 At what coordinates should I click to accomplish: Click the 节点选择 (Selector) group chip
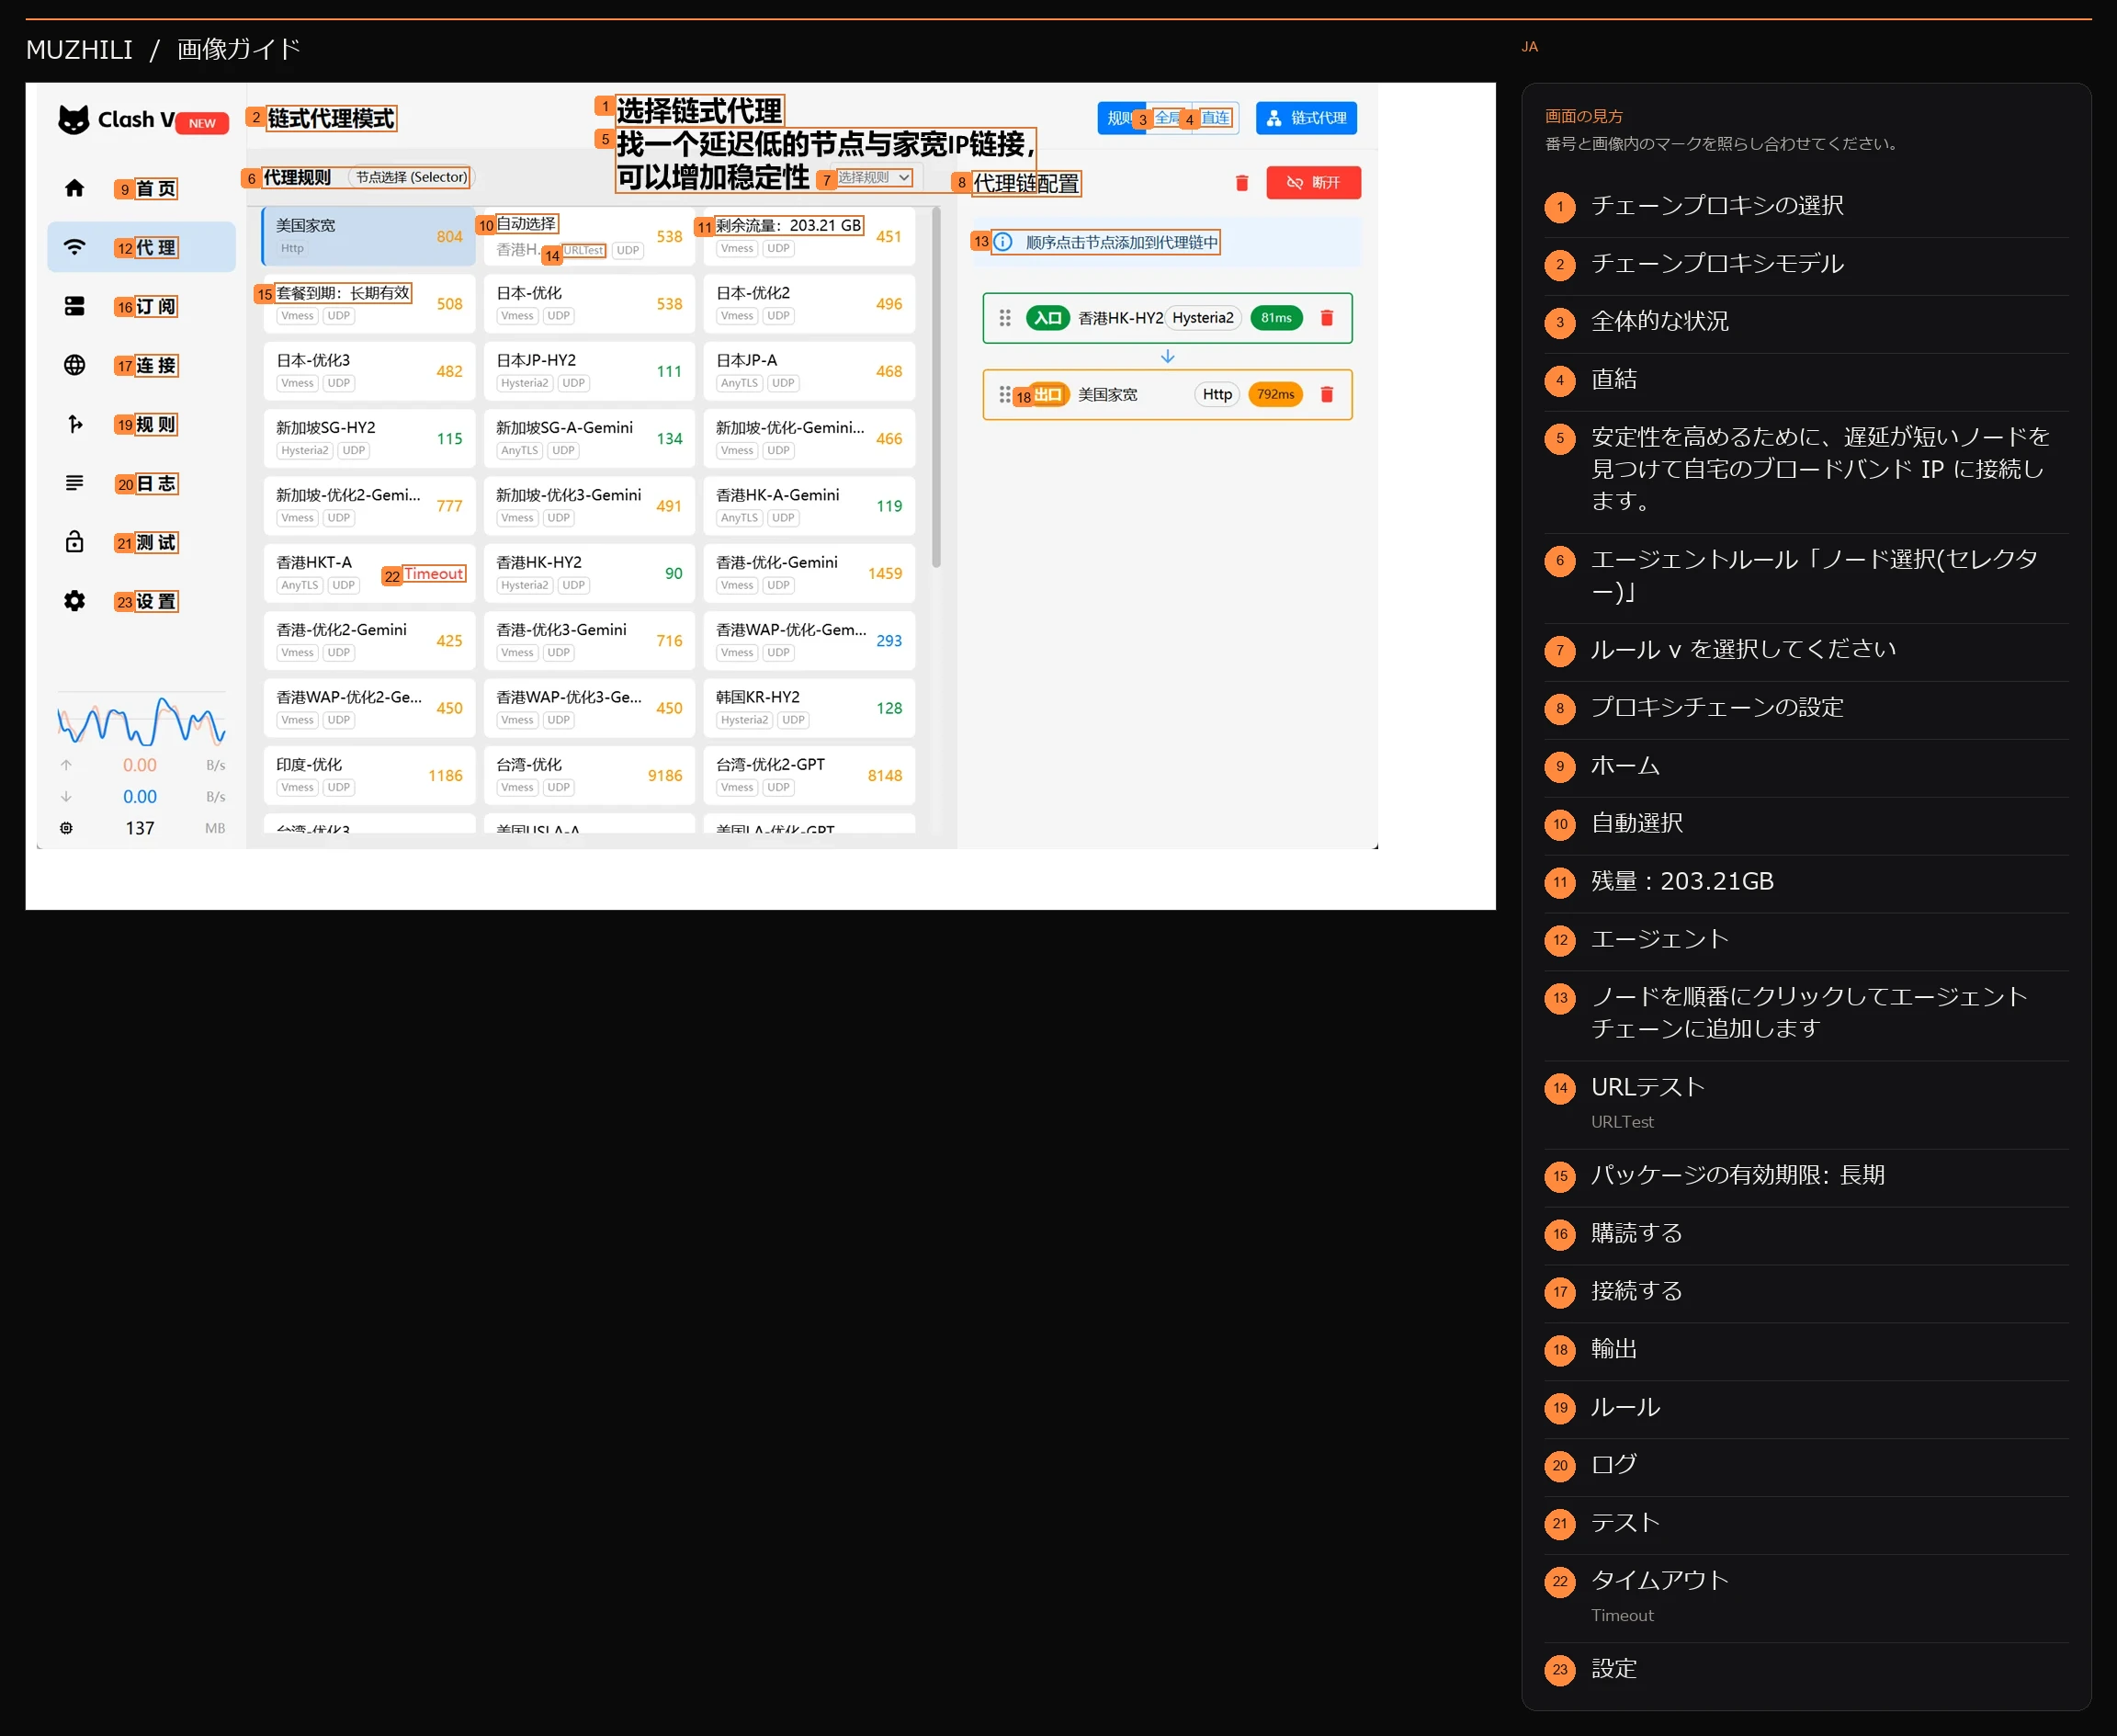coord(411,177)
